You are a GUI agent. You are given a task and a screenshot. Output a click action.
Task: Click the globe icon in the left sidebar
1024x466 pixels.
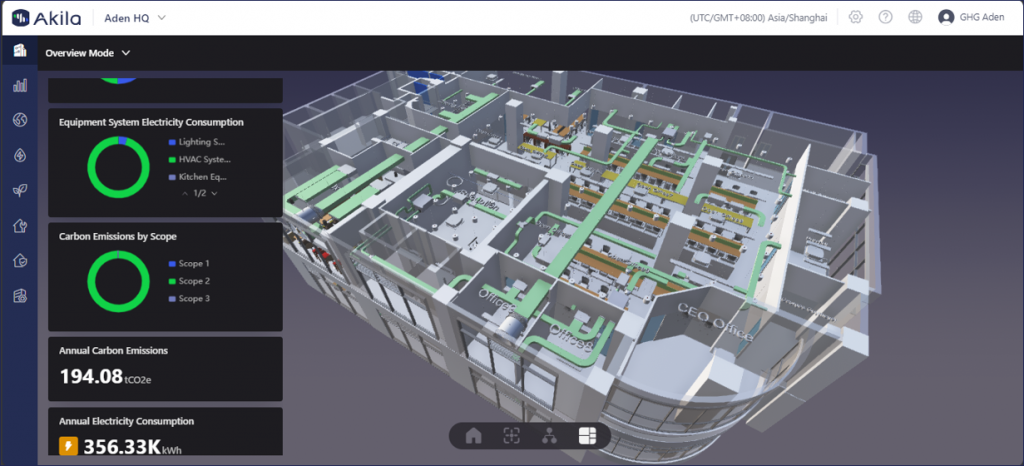tap(19, 121)
